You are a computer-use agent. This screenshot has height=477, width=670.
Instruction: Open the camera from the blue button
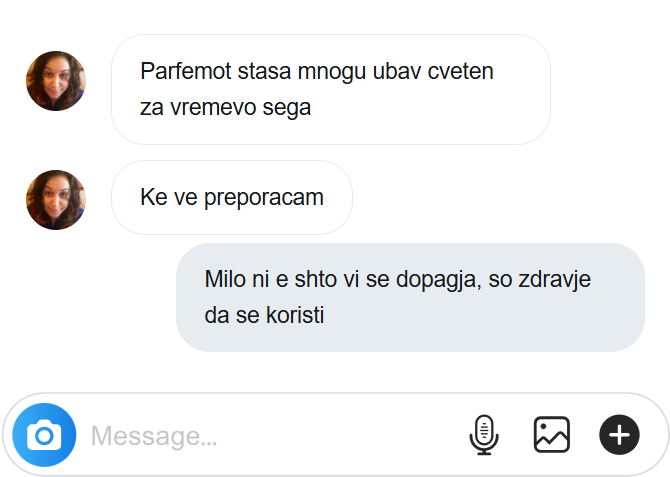(44, 435)
